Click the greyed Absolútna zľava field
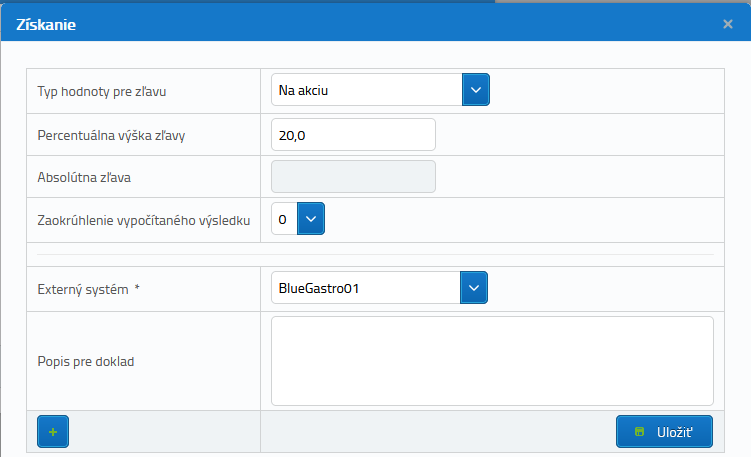751x457 pixels. 353,177
